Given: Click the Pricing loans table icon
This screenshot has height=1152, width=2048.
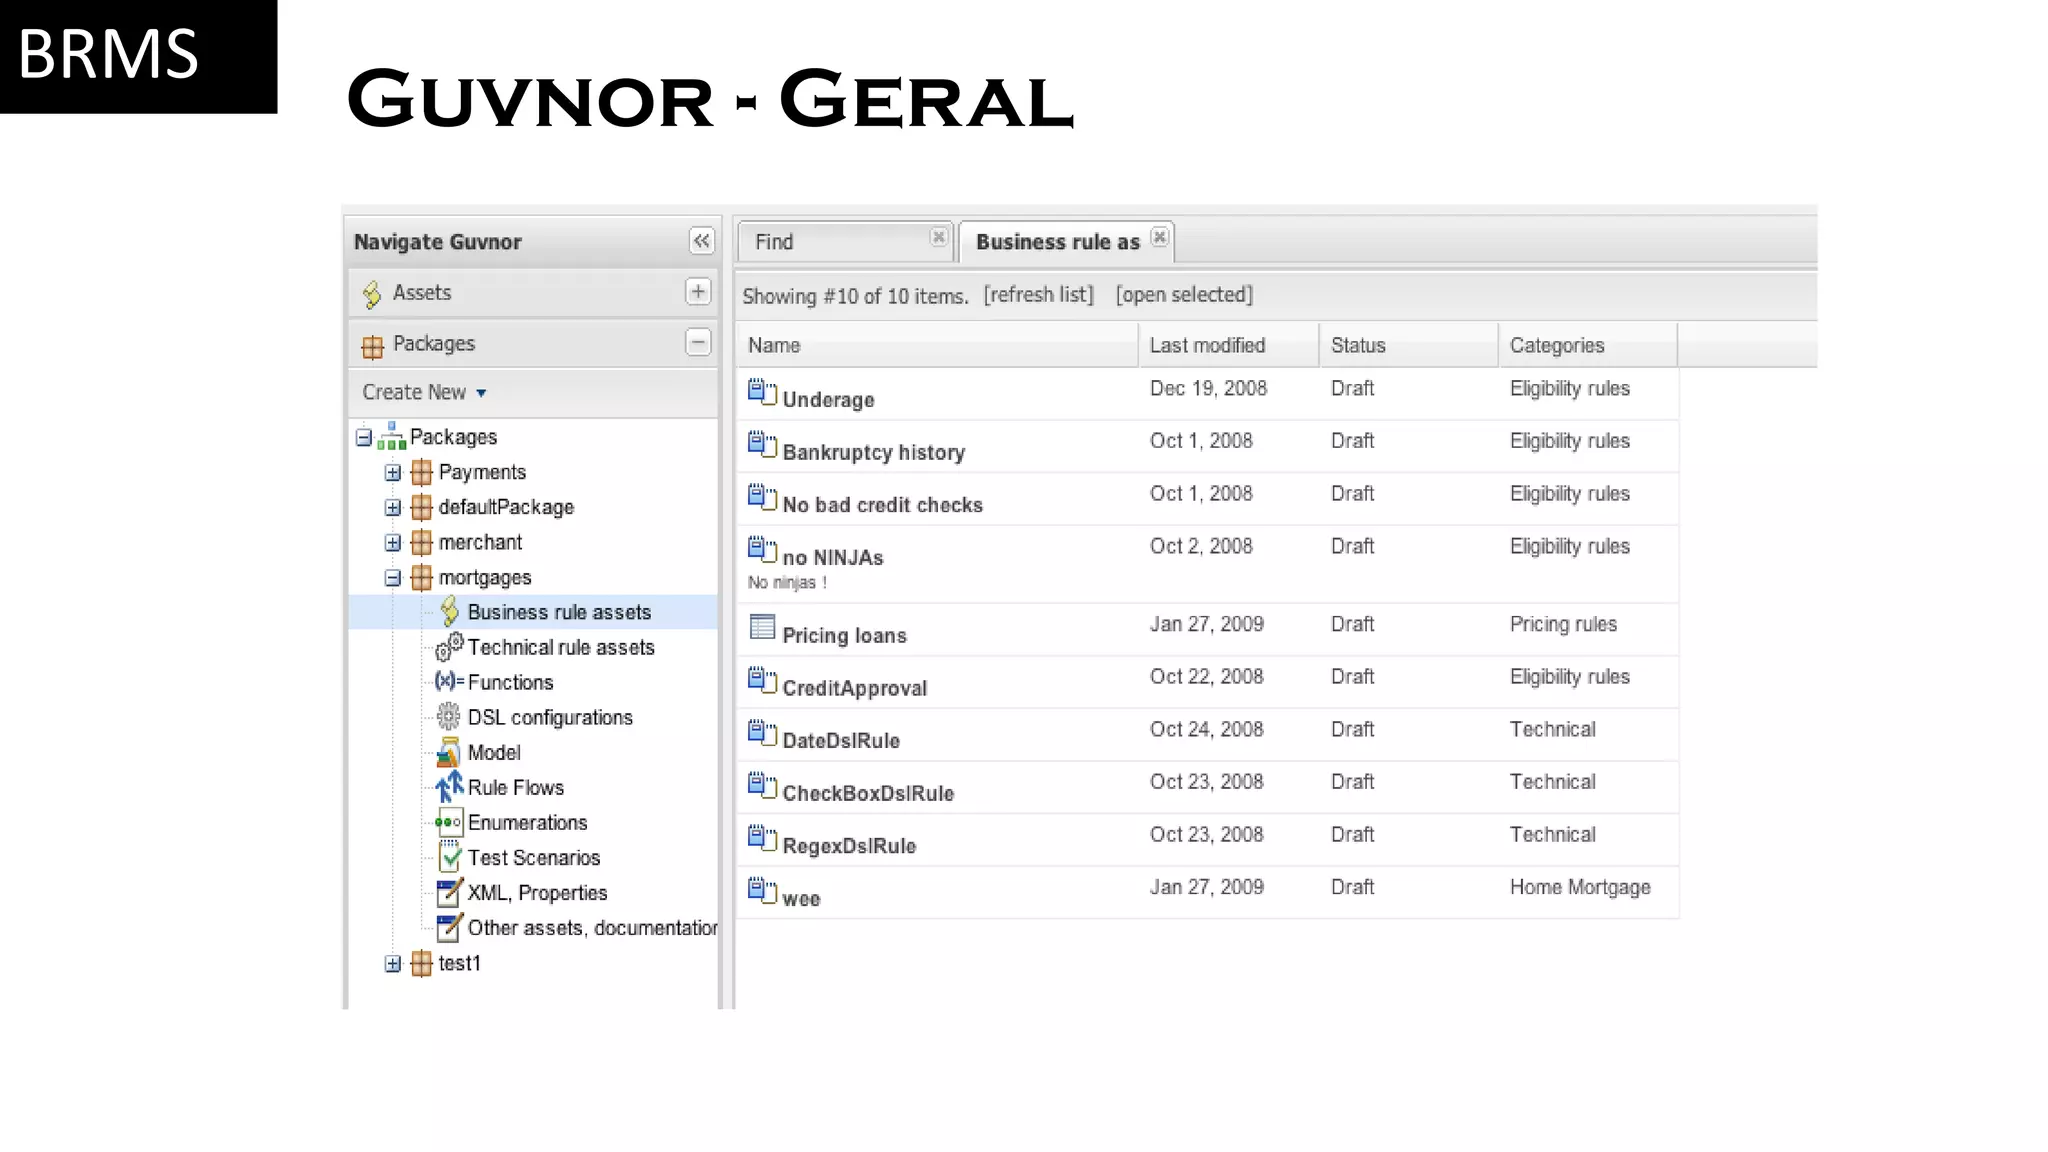Looking at the screenshot, I should [762, 627].
